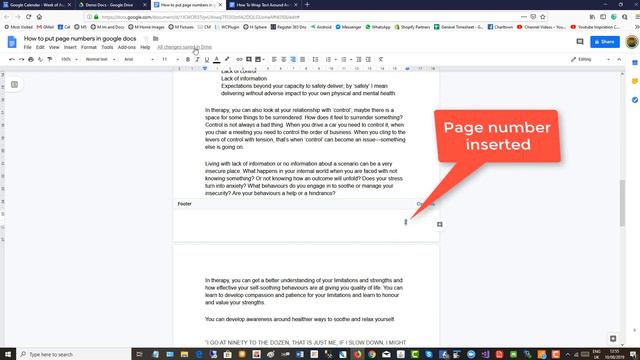Toggle the numbered list
The width and height of the screenshot is (640, 360).
pos(328,60)
